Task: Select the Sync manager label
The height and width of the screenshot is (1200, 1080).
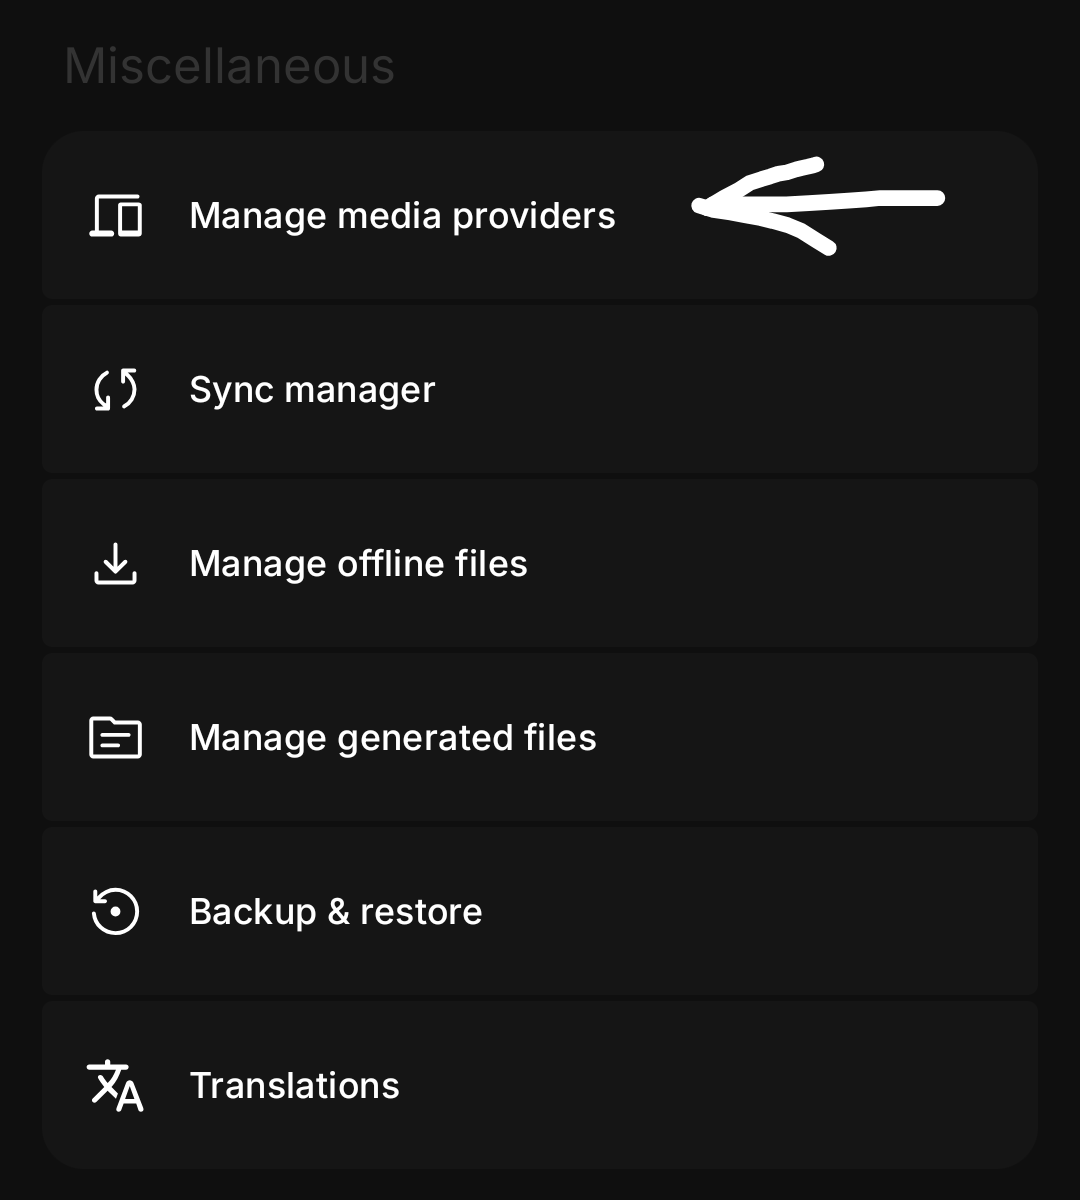Action: 312,390
